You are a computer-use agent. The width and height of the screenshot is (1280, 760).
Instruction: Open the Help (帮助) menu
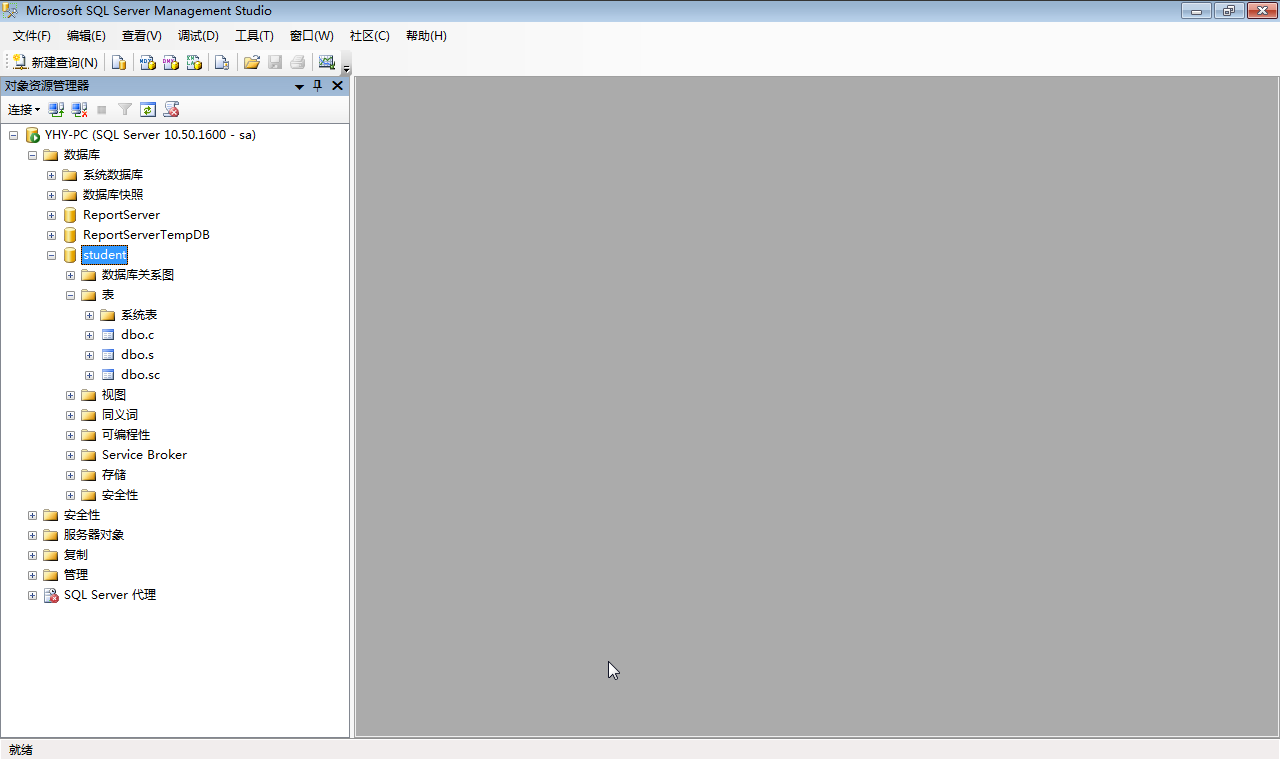[x=426, y=36]
